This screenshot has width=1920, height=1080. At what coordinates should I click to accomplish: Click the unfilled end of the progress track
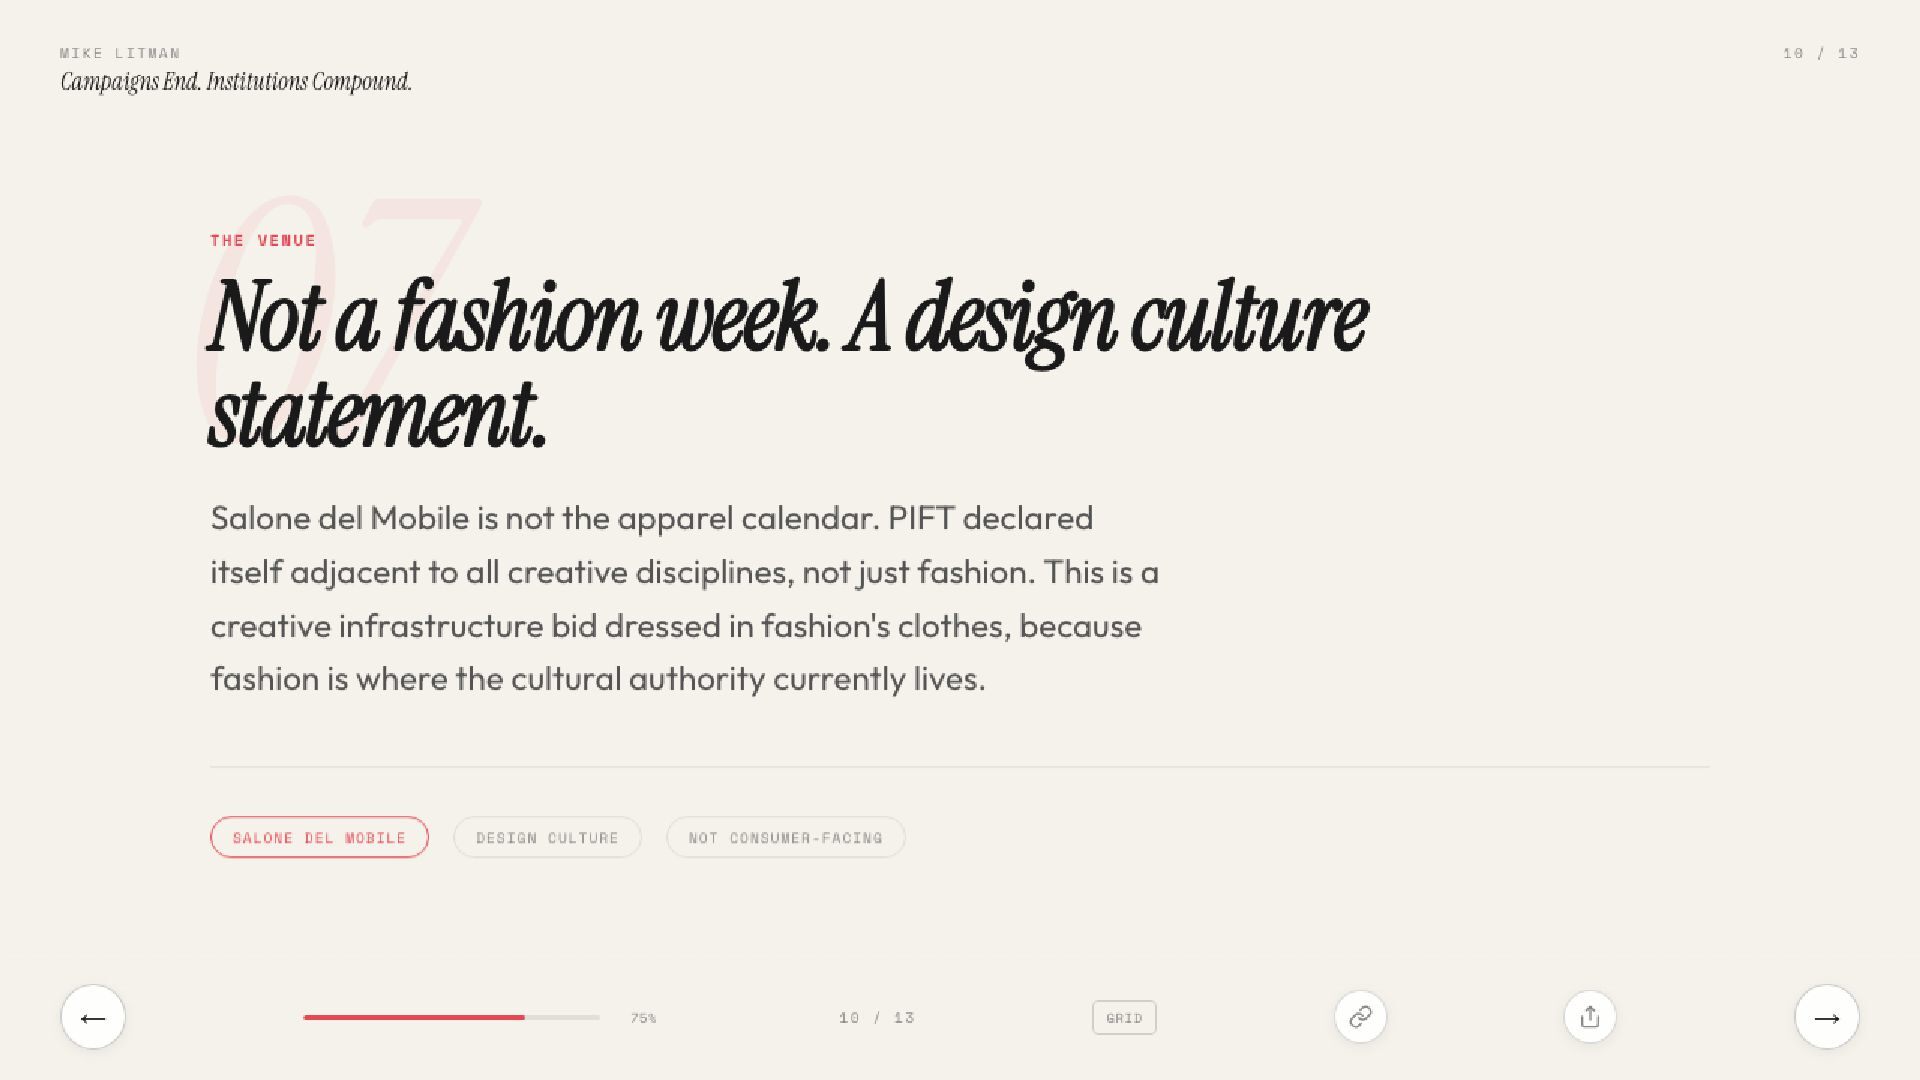click(562, 1017)
